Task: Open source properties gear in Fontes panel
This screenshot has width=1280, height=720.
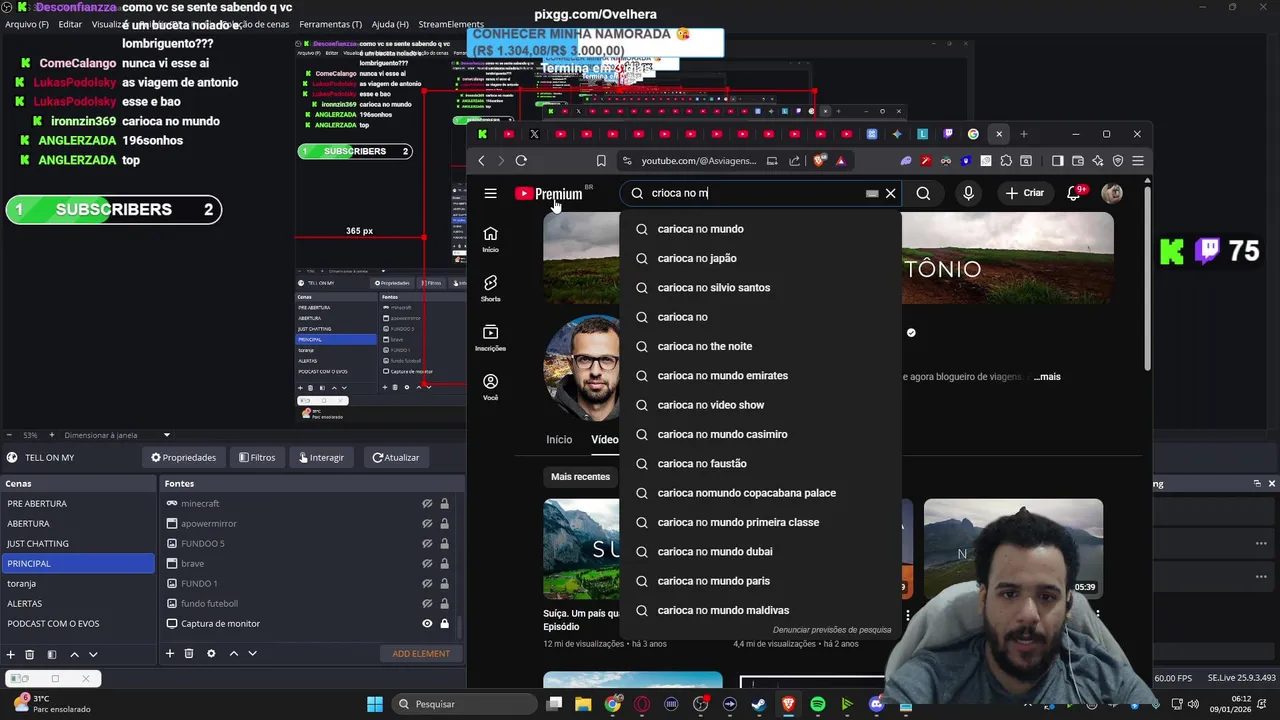Action: (x=211, y=654)
